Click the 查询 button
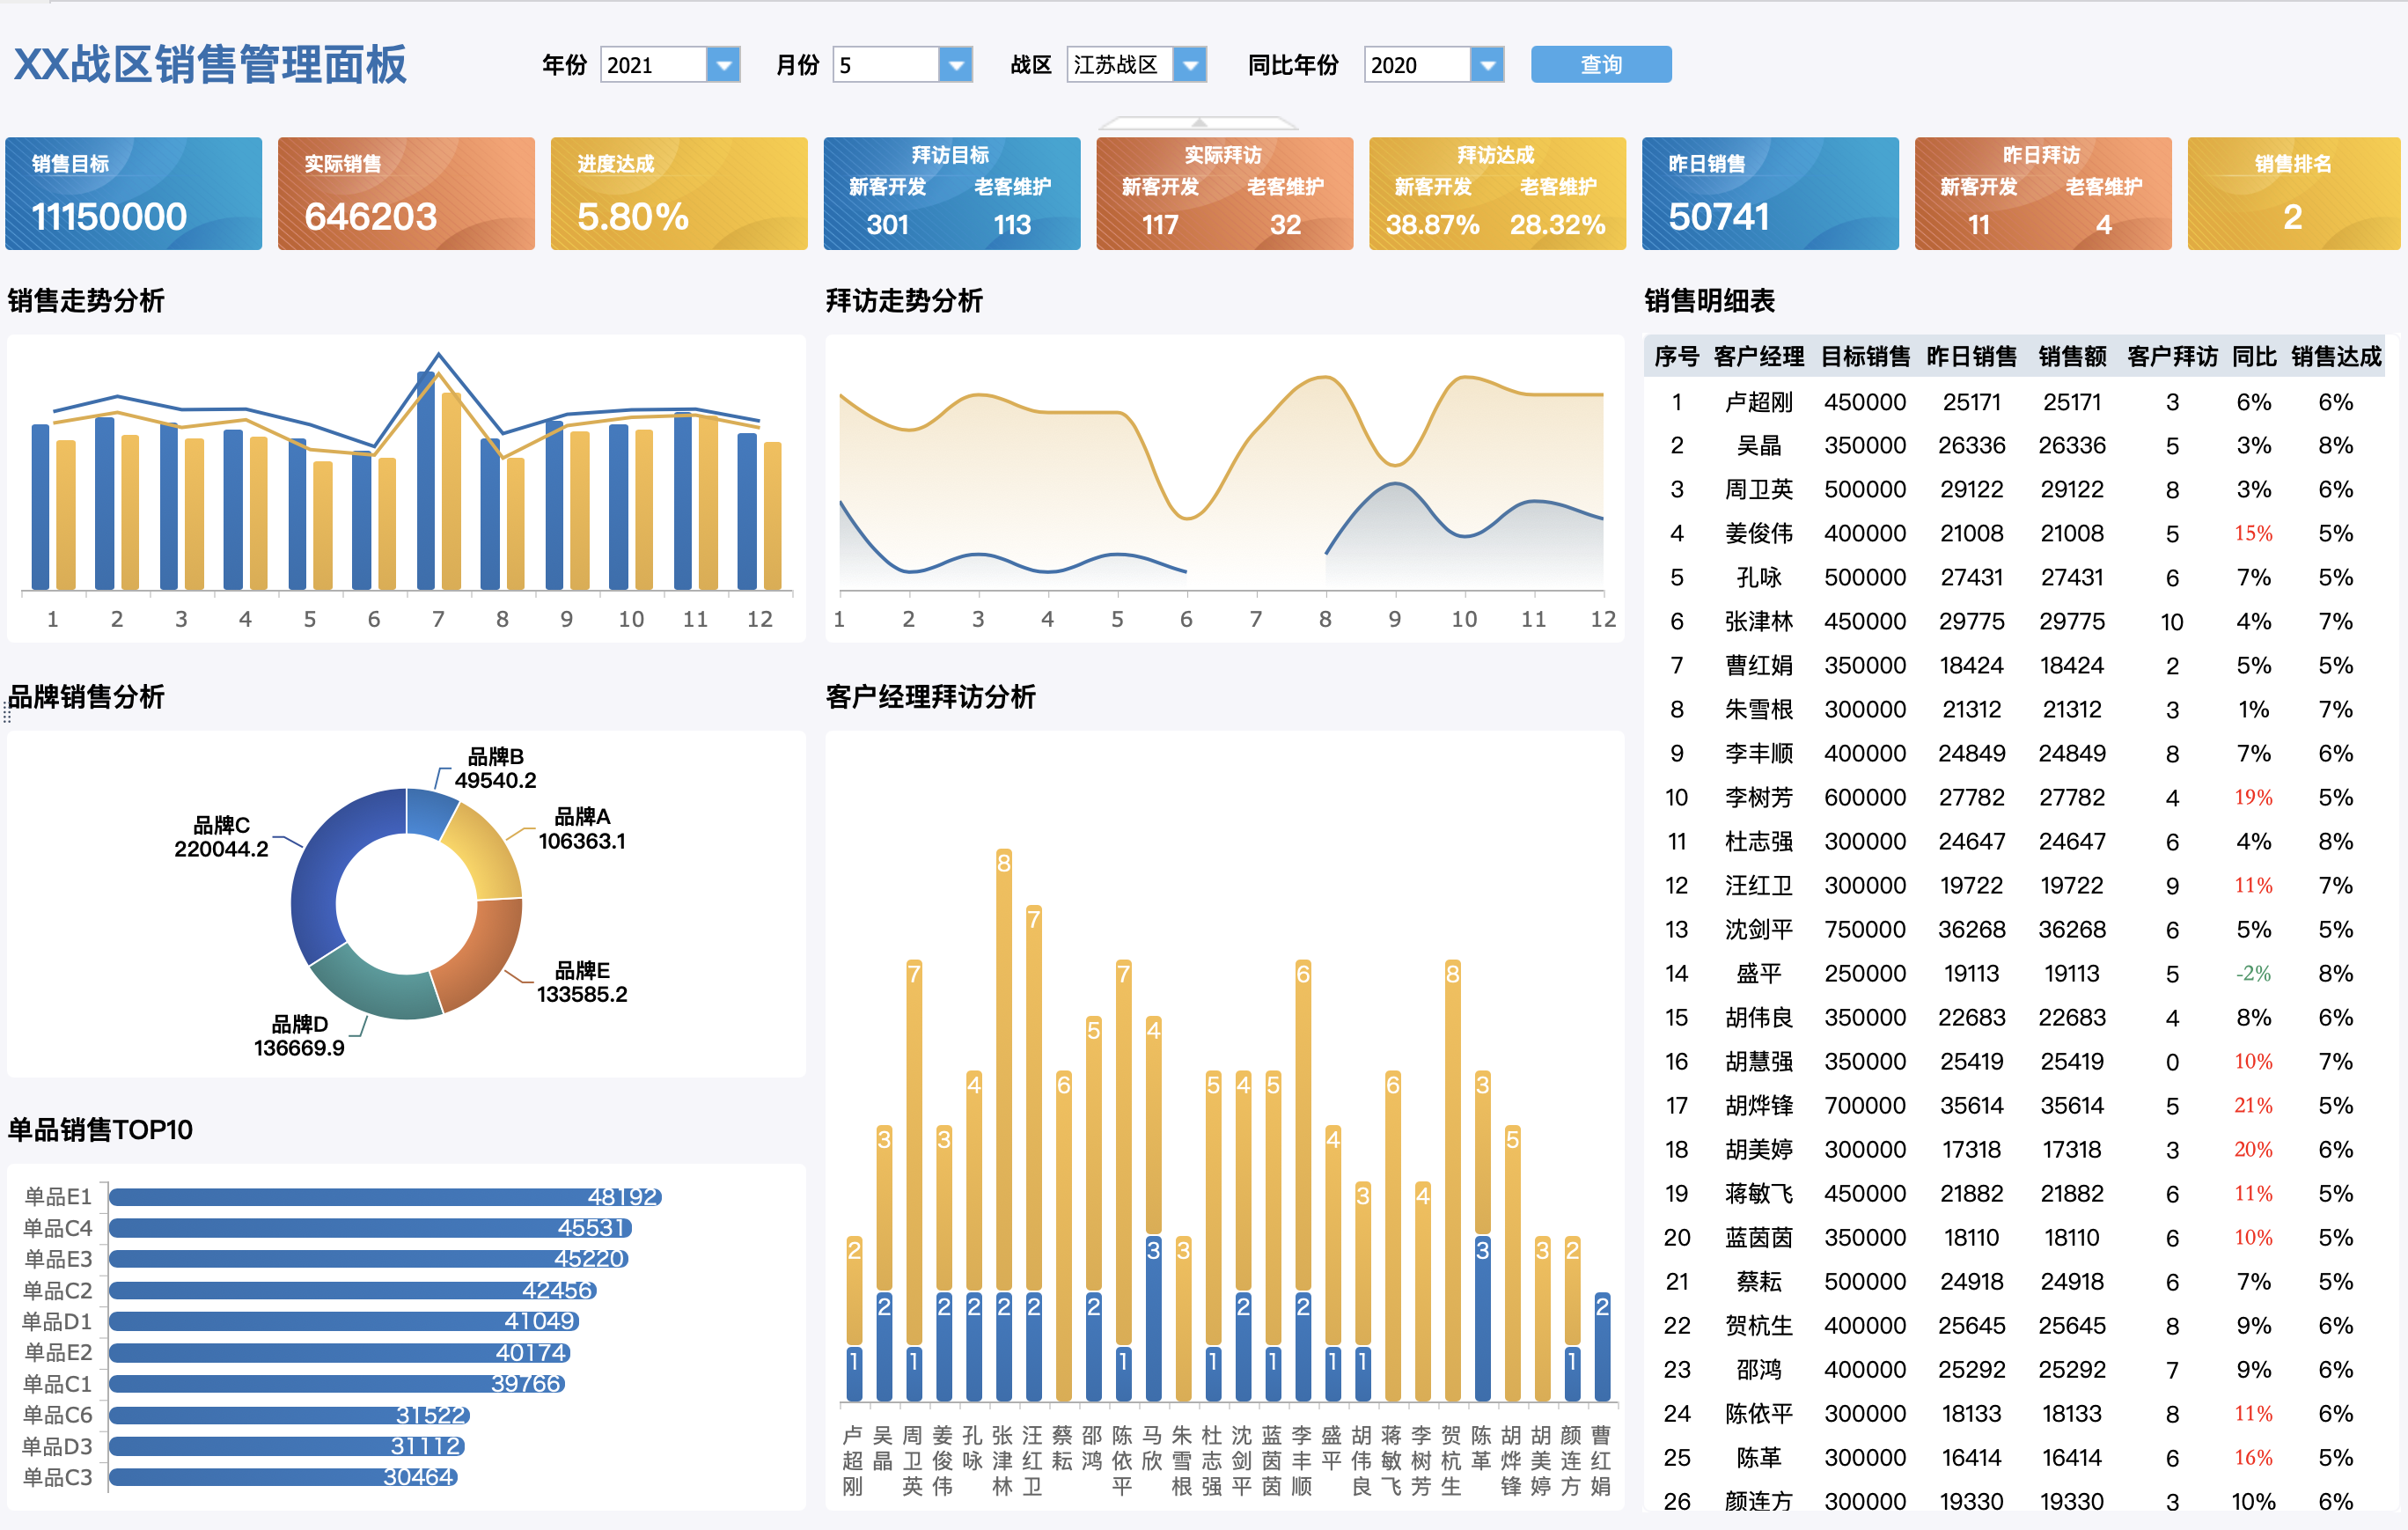Viewport: 2408px width, 1530px height. (x=1600, y=65)
